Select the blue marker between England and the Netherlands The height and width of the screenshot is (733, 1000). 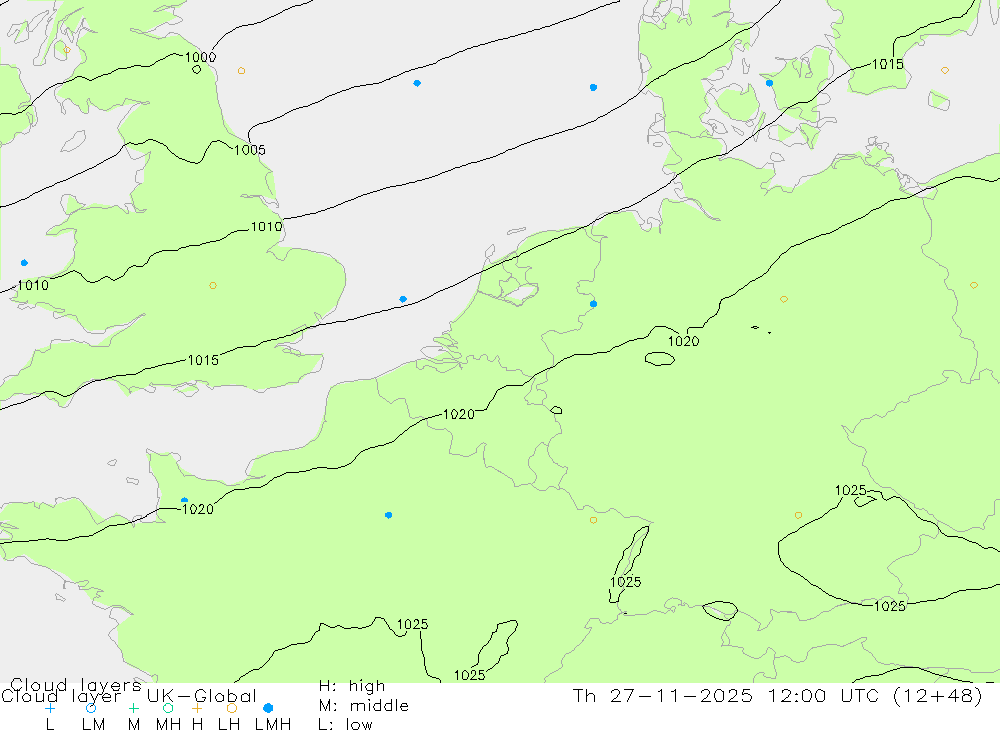(x=403, y=299)
